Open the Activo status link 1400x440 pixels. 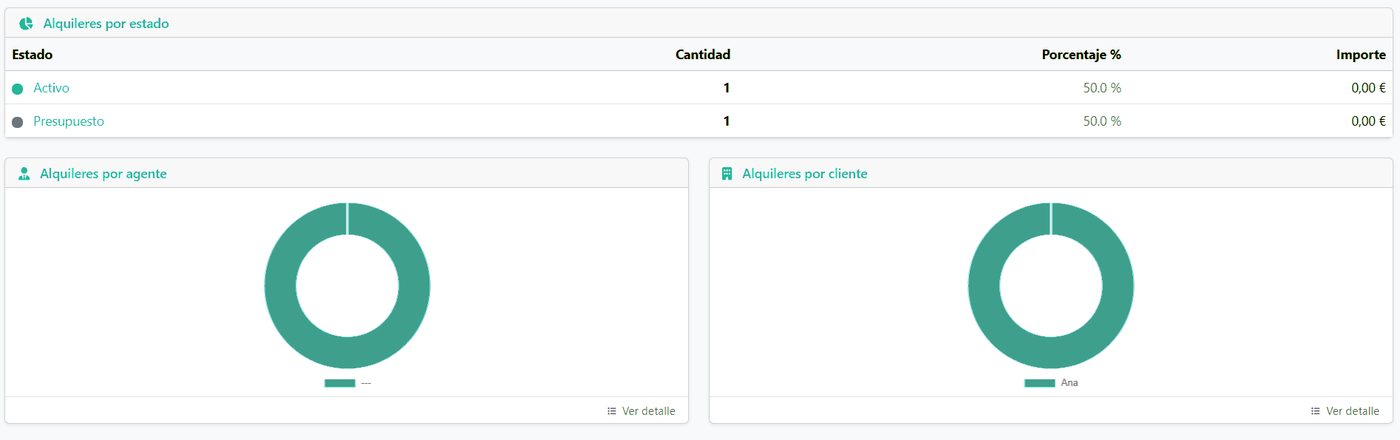(51, 88)
